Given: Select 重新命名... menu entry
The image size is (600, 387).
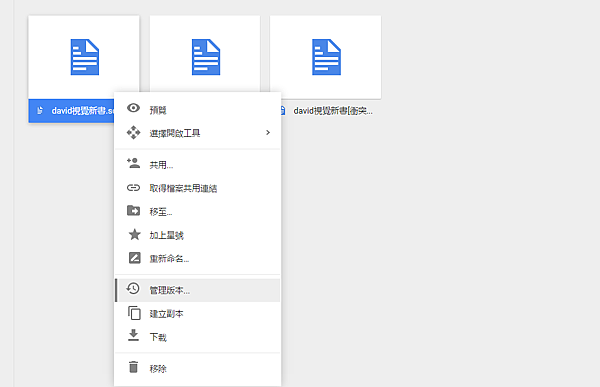Looking at the screenshot, I should [197, 258].
